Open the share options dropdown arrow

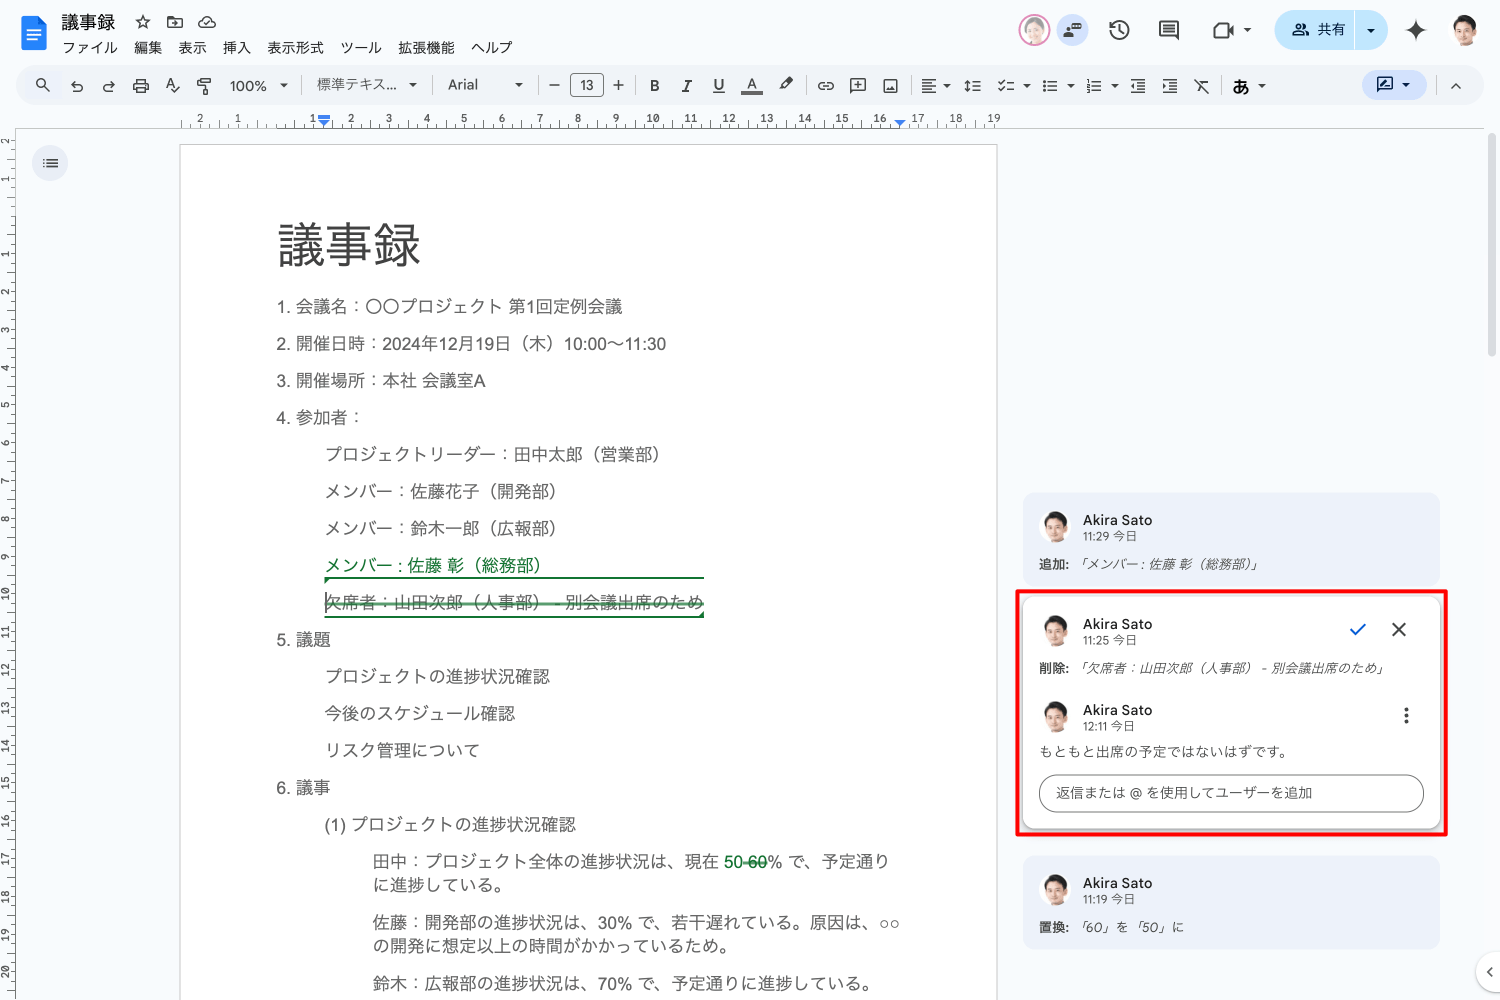pyautogui.click(x=1371, y=30)
